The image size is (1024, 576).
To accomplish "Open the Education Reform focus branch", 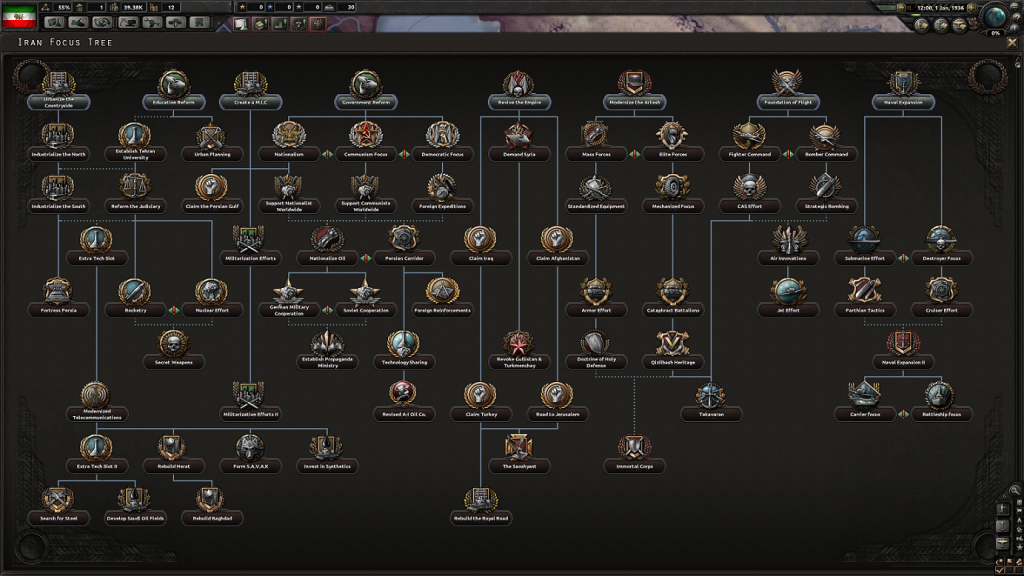I will tap(172, 101).
